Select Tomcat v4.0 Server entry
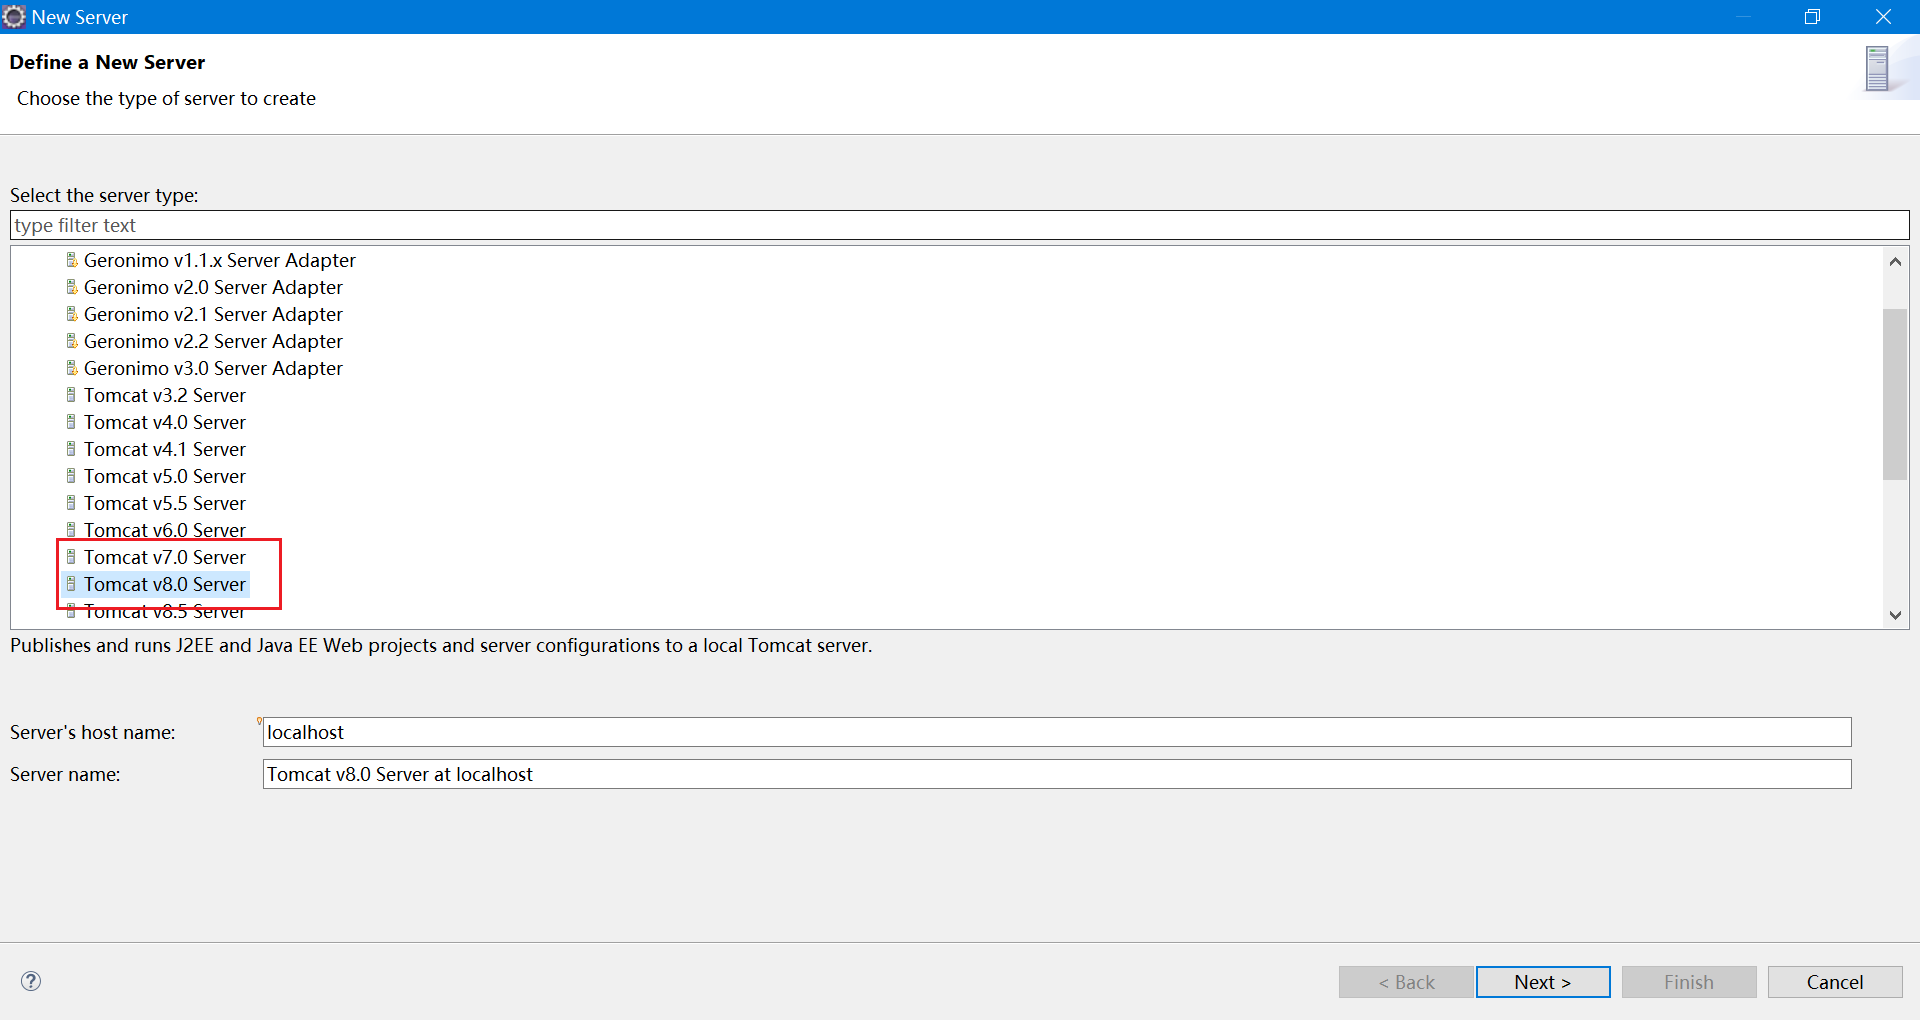 coord(164,422)
